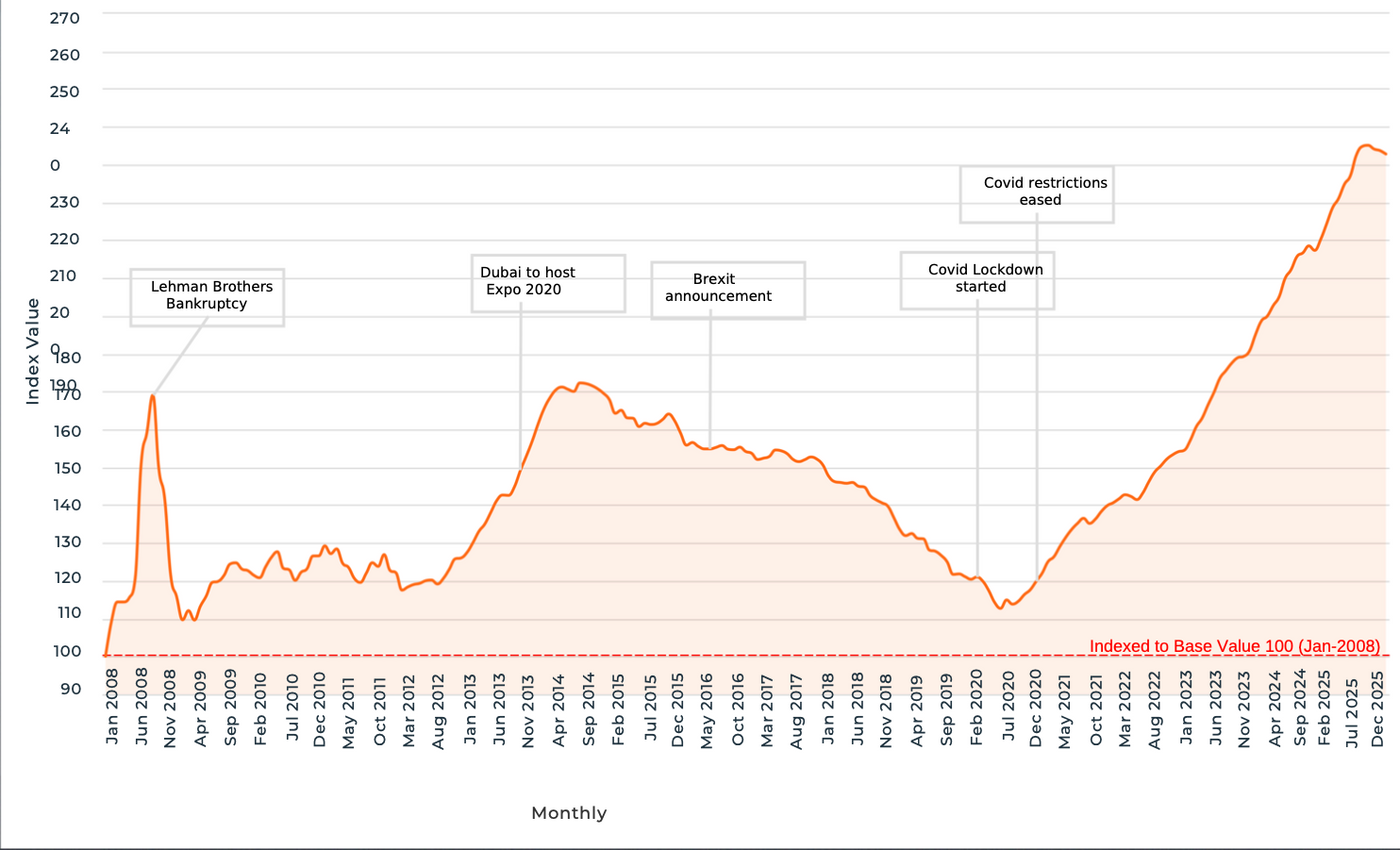Select the Covid Lockdown started annotation
This screenshot has height=850, width=1400.
pyautogui.click(x=977, y=280)
